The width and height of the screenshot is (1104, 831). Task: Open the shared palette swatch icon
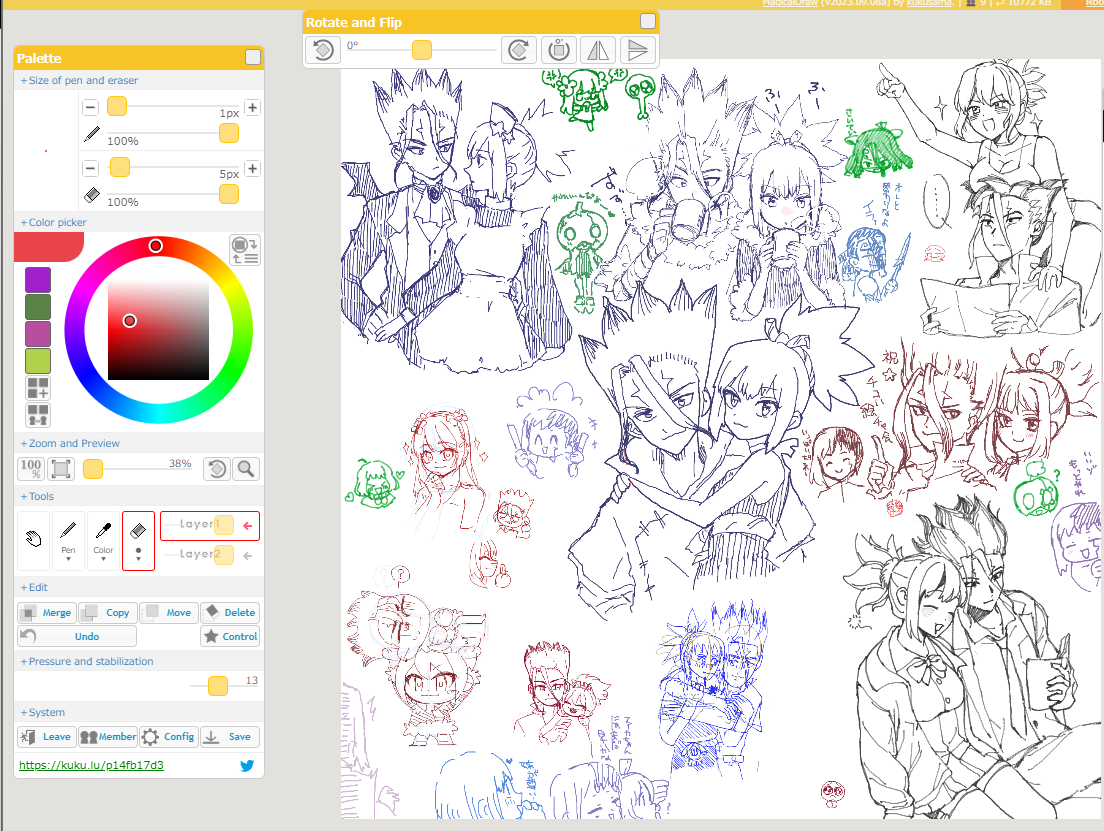click(38, 415)
